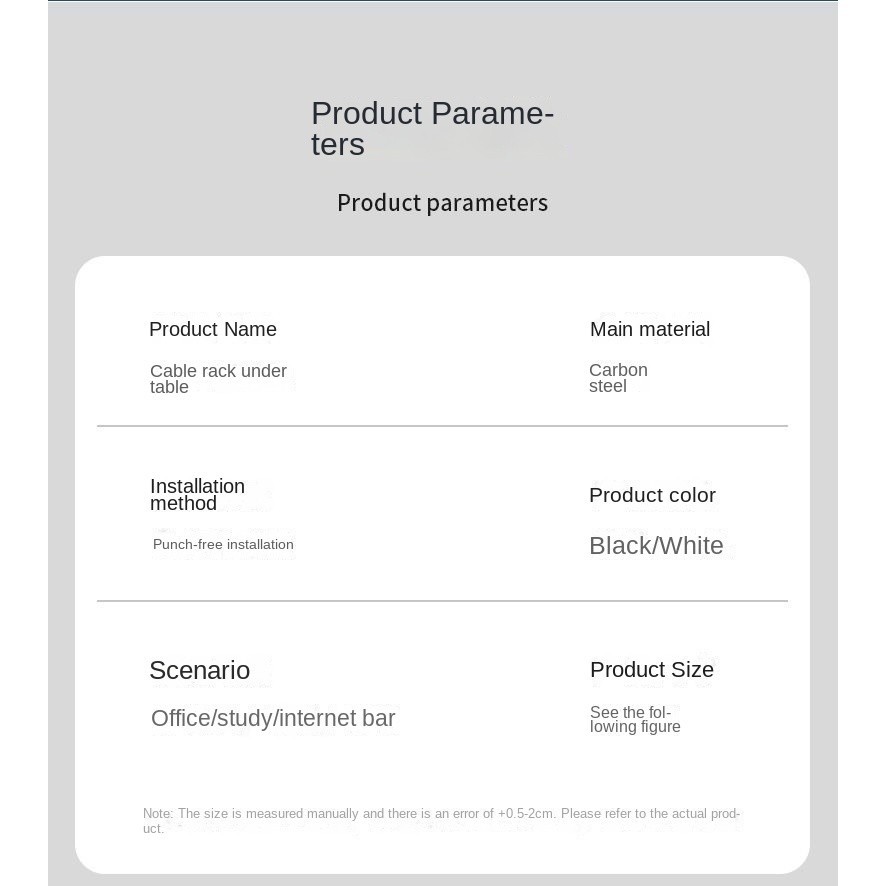The width and height of the screenshot is (886, 886).
Task: Select the "Product color" label
Action: tap(652, 495)
